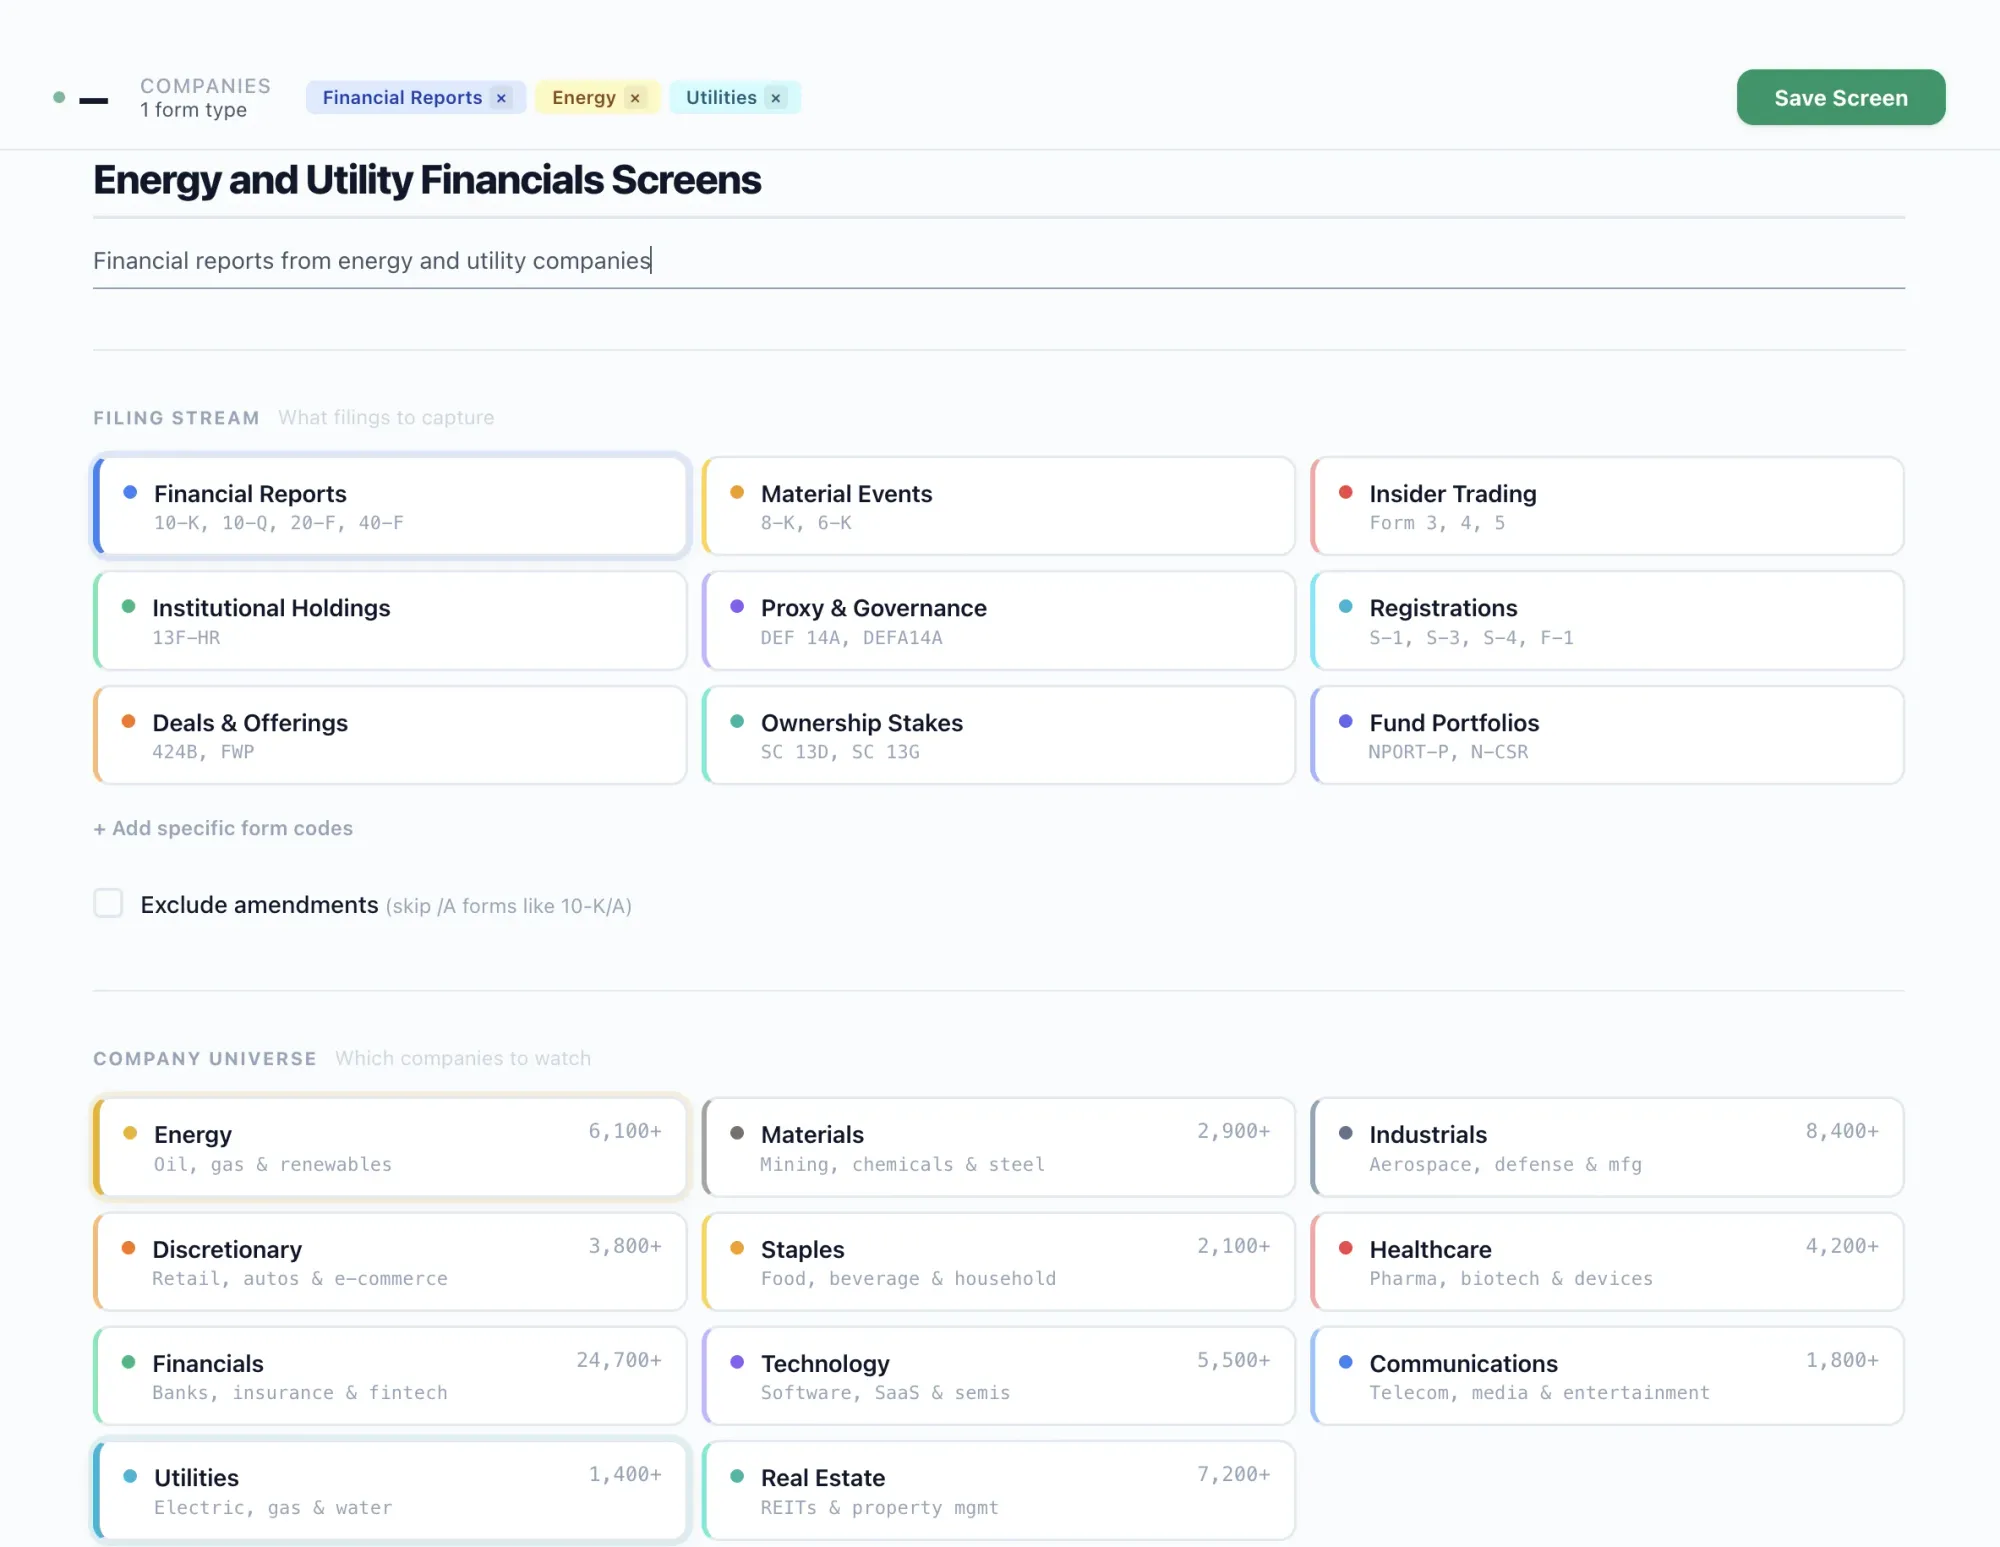Expand Add specific form codes
2000x1547 pixels.
pyautogui.click(x=223, y=828)
